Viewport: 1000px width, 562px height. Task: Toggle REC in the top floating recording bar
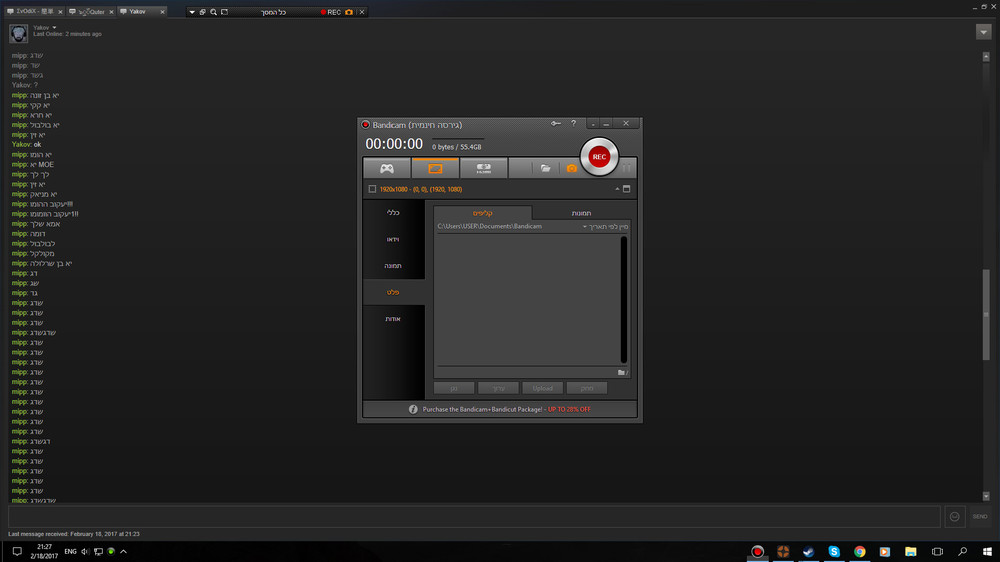click(330, 12)
